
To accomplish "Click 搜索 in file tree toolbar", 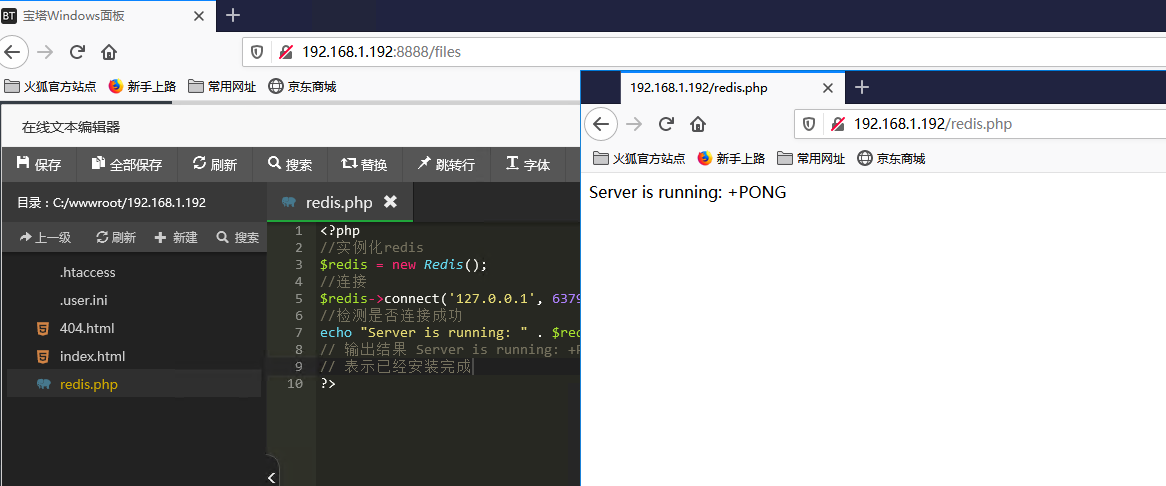I will (238, 237).
